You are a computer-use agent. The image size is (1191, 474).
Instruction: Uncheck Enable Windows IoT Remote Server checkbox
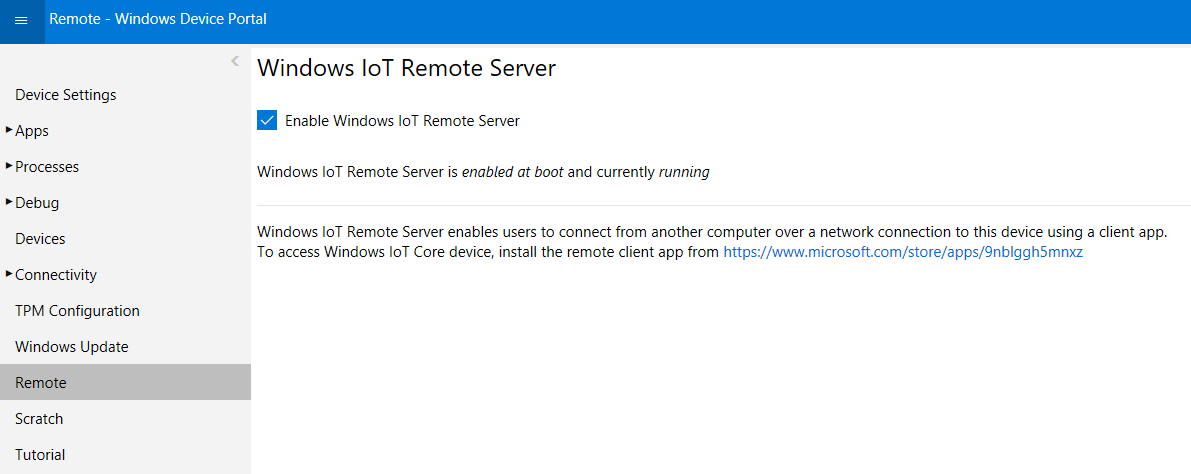267,121
